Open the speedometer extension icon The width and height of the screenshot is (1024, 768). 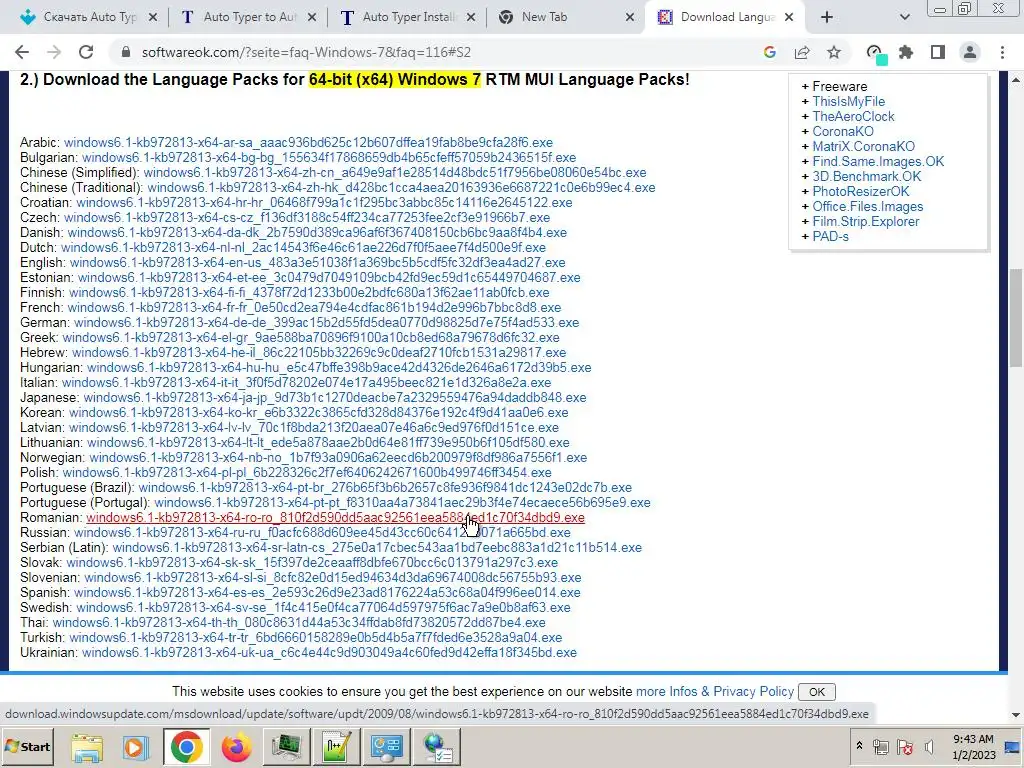tap(875, 53)
